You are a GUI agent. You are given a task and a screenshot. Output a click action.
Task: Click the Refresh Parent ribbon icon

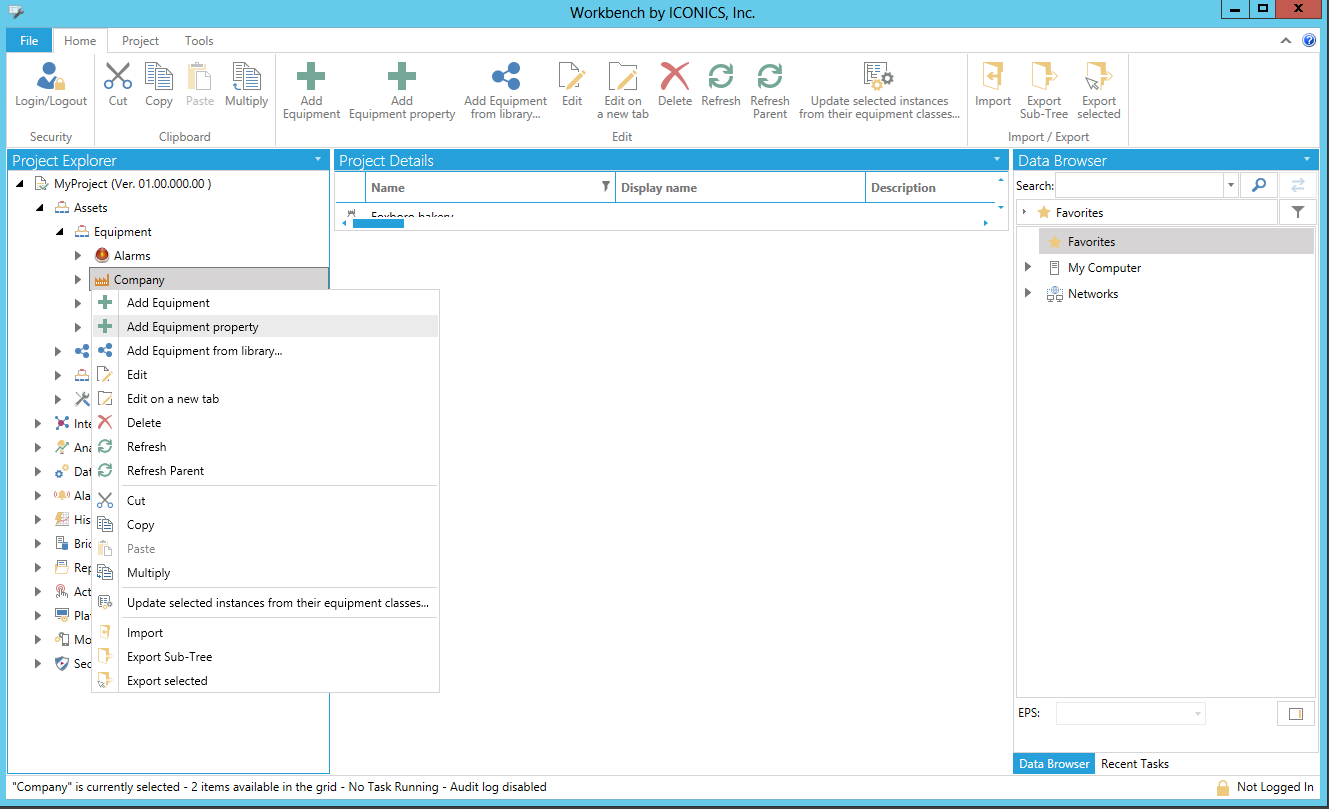point(769,78)
